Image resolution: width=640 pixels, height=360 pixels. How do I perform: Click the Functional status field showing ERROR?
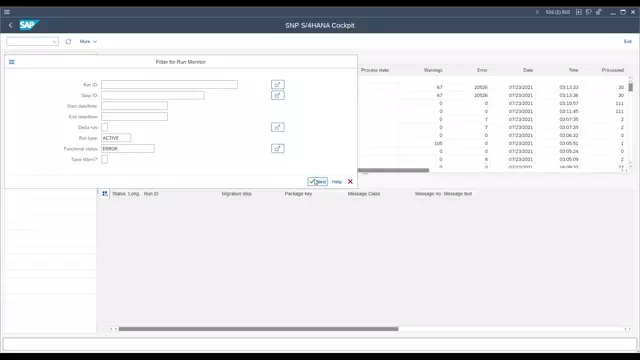pyautogui.click(x=128, y=149)
